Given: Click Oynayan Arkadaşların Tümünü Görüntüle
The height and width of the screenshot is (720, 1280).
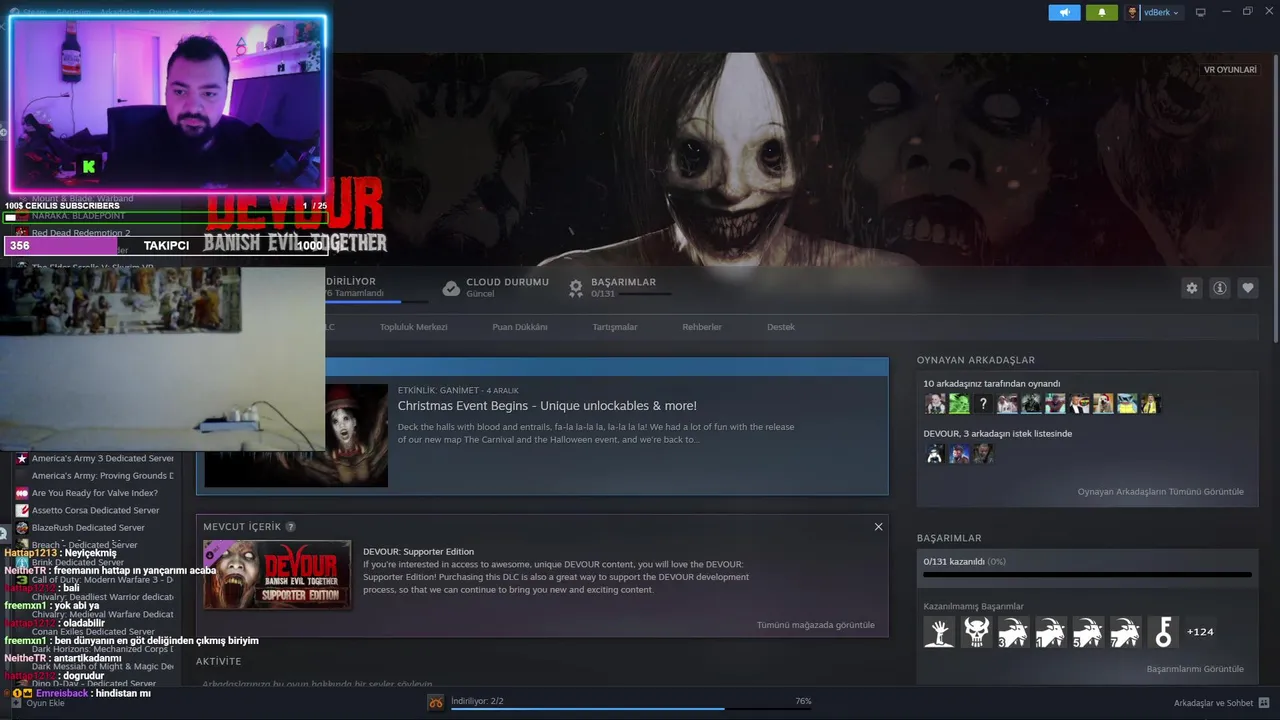Looking at the screenshot, I should point(1160,492).
